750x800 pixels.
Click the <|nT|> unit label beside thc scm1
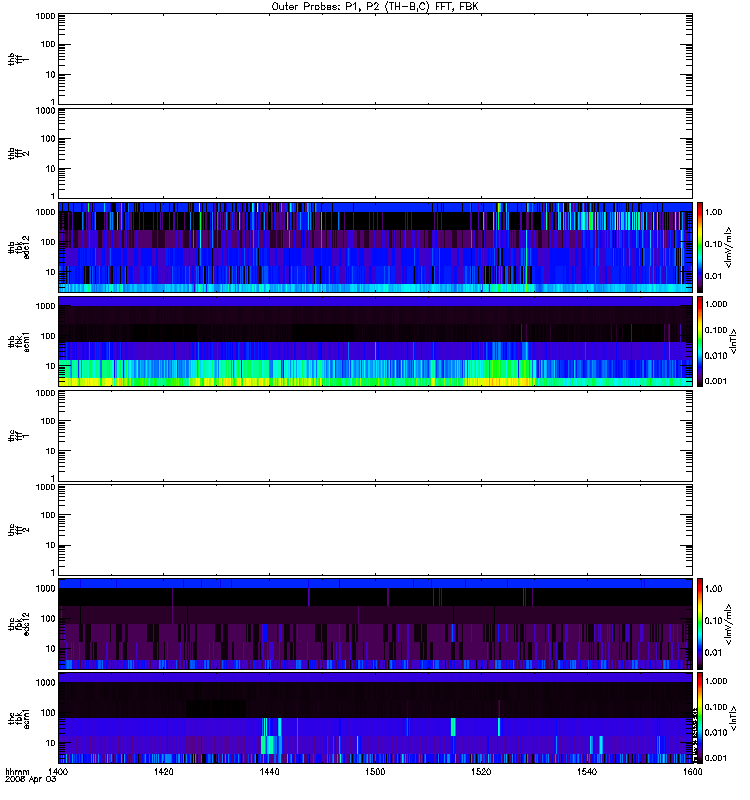(733, 718)
